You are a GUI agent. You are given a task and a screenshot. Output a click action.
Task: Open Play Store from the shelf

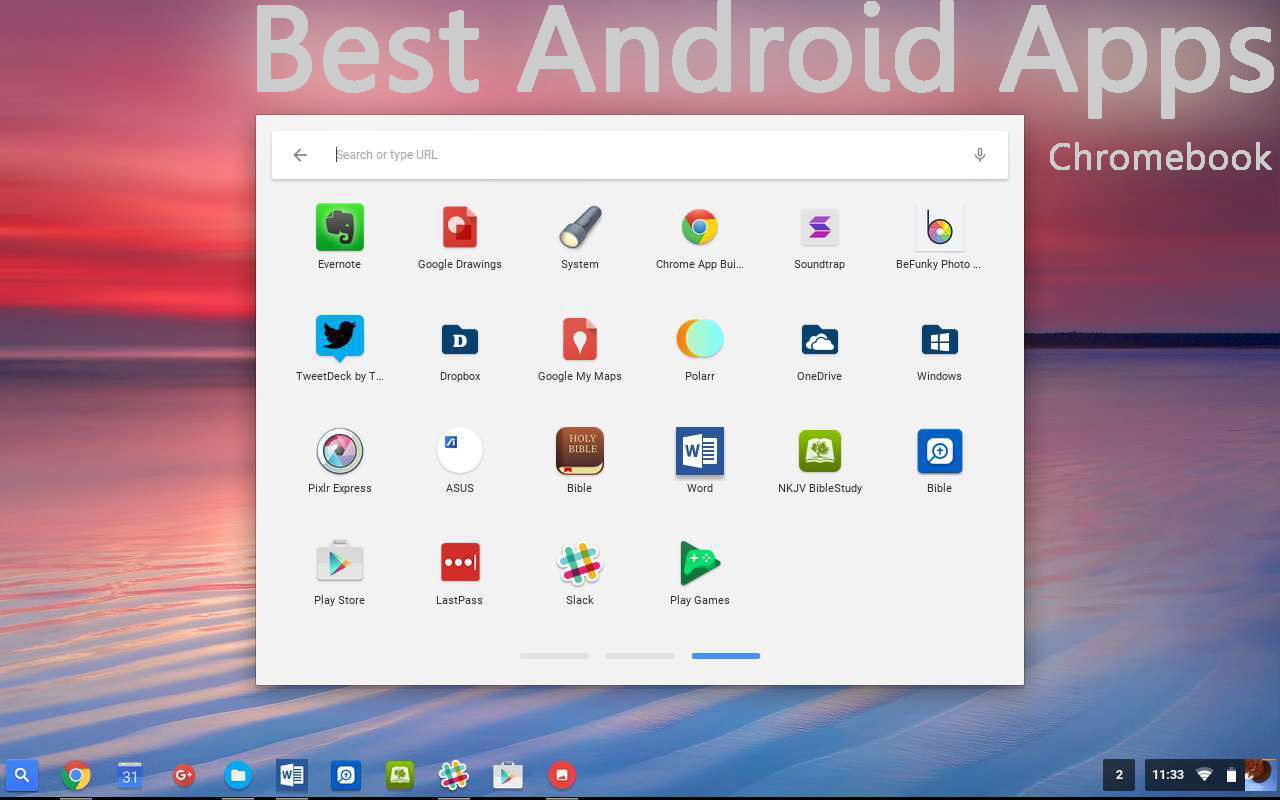tap(508, 775)
